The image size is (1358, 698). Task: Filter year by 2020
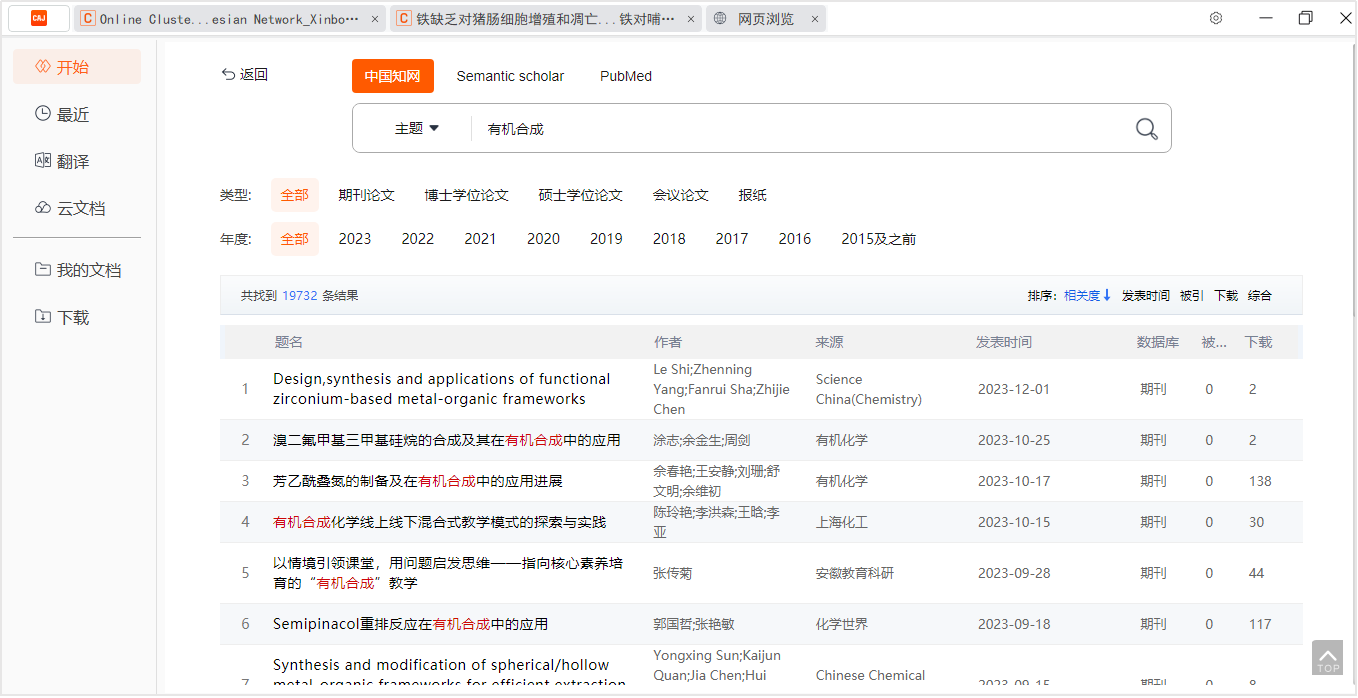tap(543, 239)
